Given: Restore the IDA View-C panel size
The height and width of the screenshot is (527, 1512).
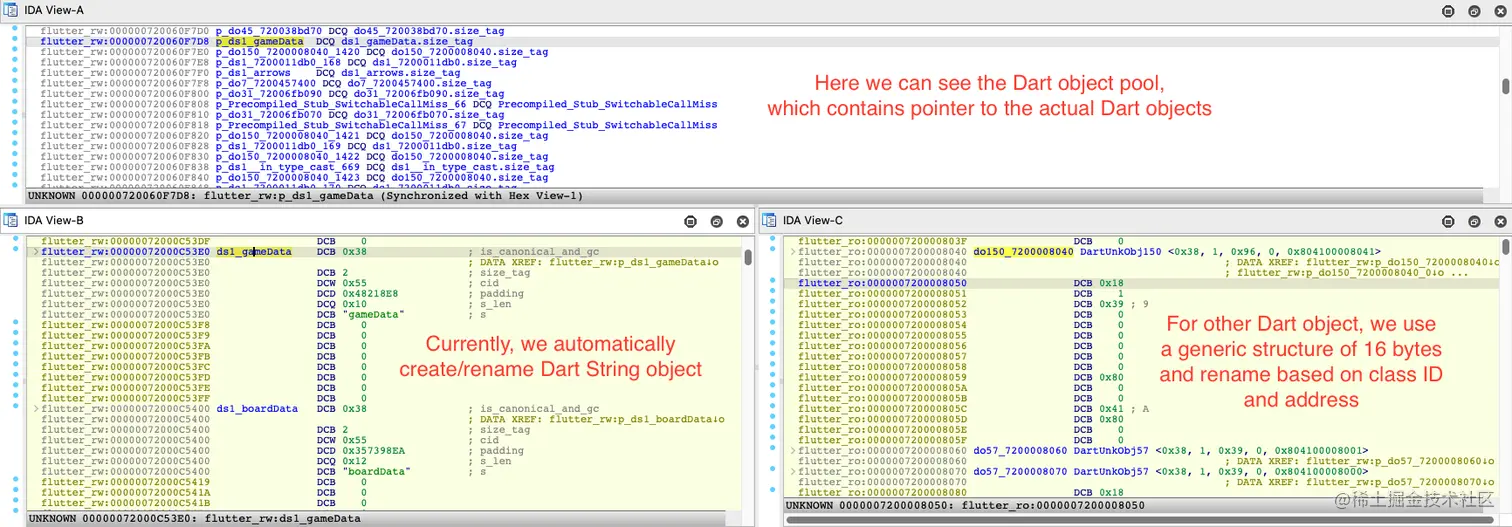Looking at the screenshot, I should (x=1474, y=221).
